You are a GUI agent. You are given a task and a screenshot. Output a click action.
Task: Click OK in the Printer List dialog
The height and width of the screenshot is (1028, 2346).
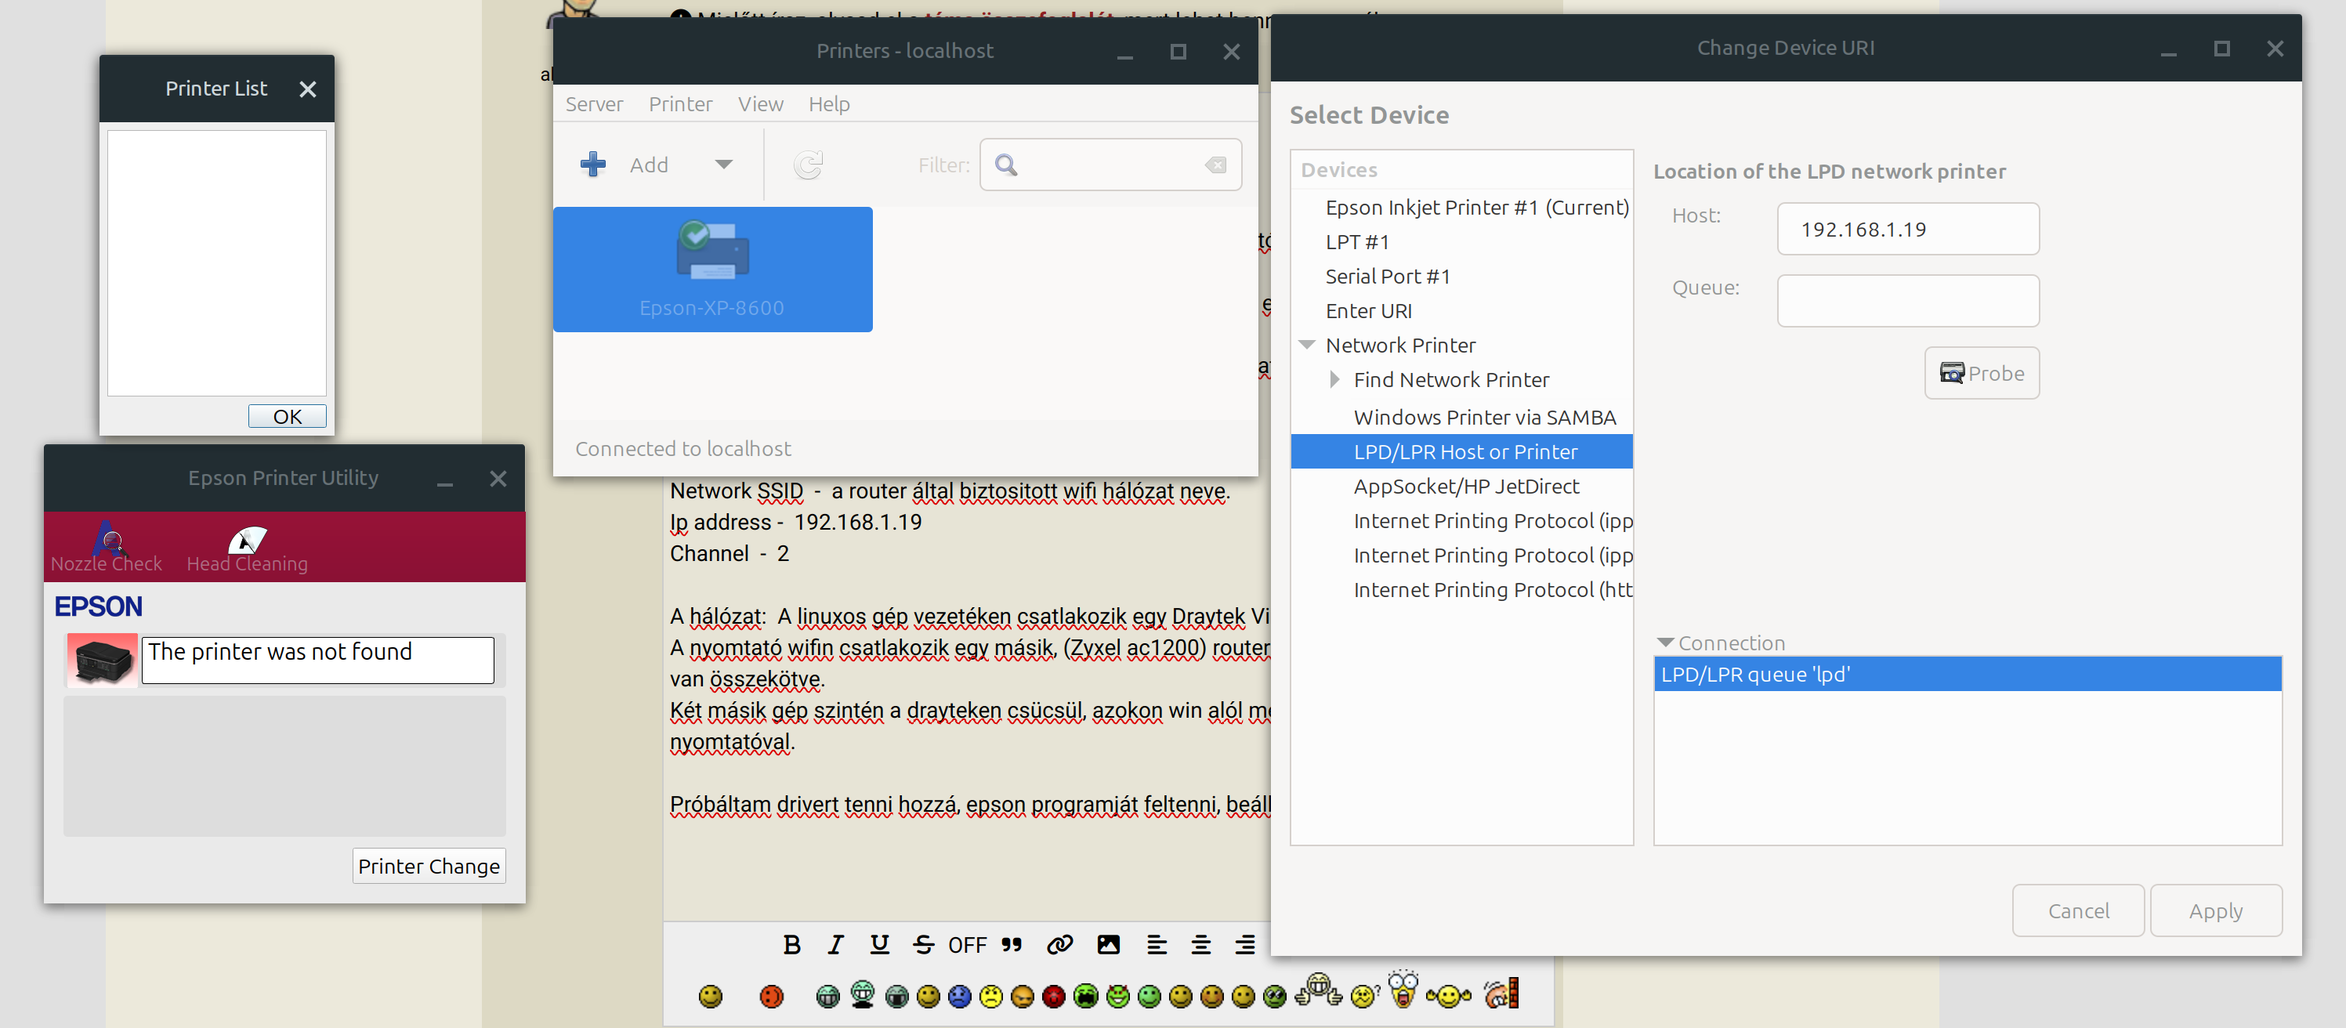tap(287, 416)
